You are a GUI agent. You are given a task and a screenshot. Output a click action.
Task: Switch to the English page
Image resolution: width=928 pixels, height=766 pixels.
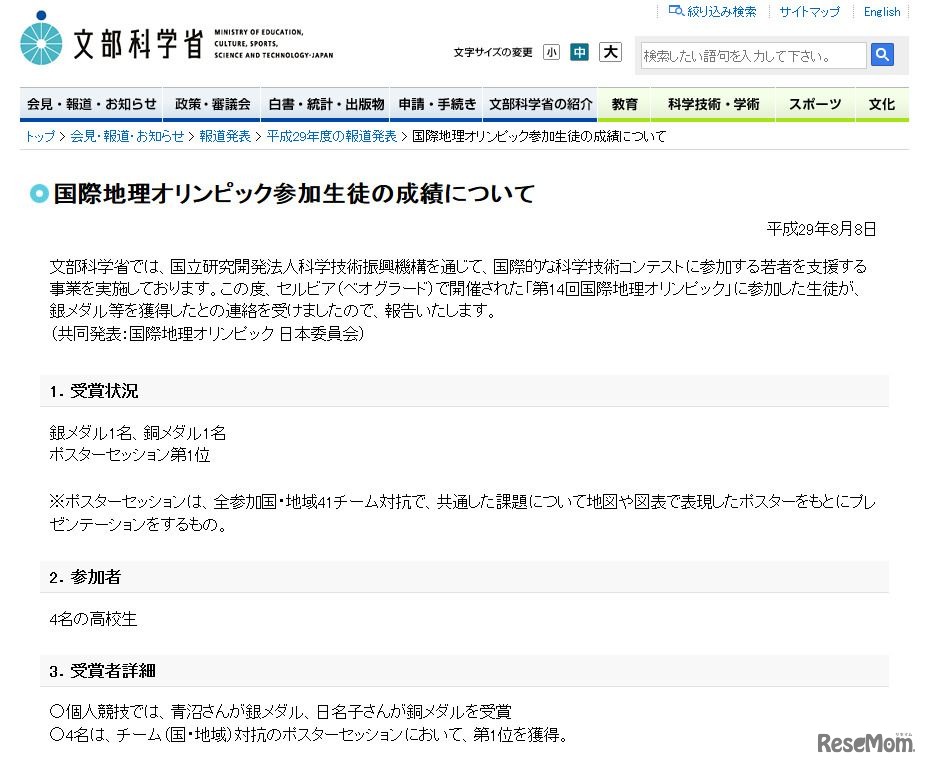tap(881, 11)
